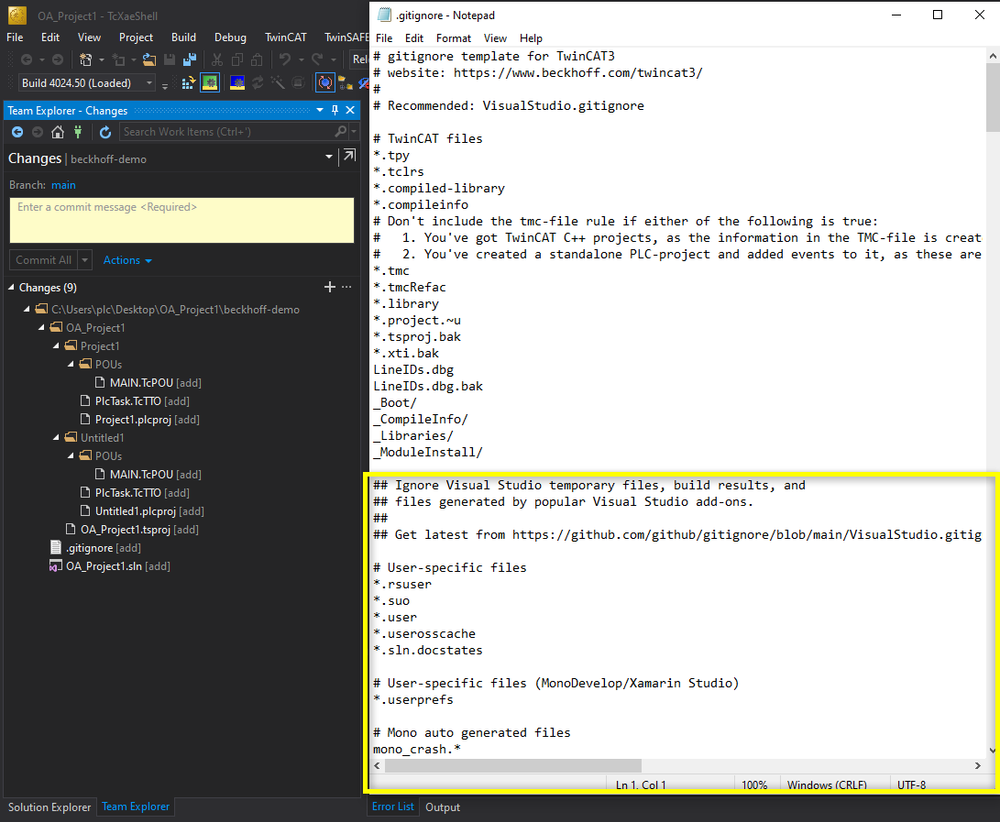Image resolution: width=1000 pixels, height=822 pixels.
Task: Open the Build 4024.50 (Loaded) dropdown
Action: [x=149, y=83]
